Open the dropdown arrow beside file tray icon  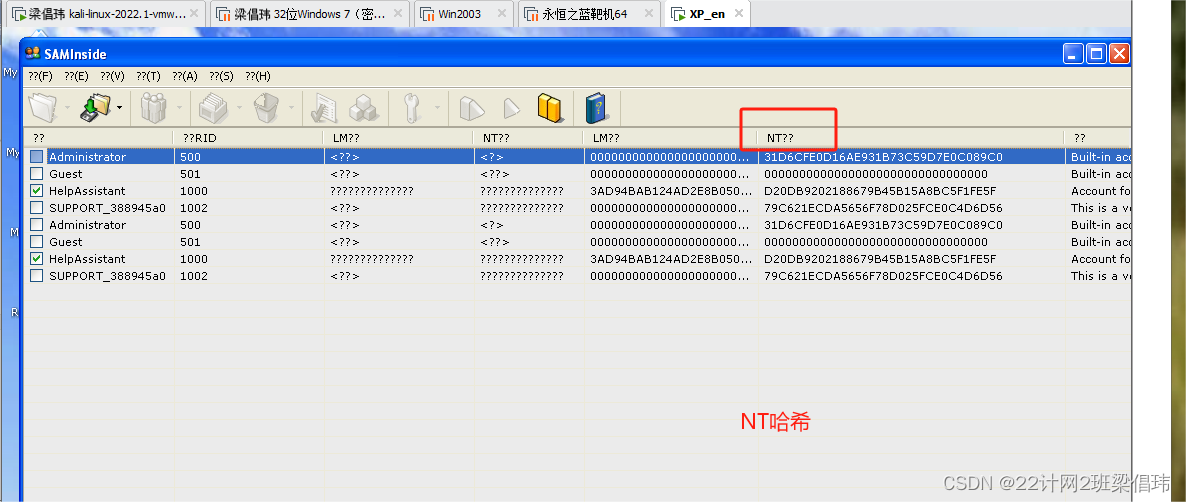pos(239,109)
